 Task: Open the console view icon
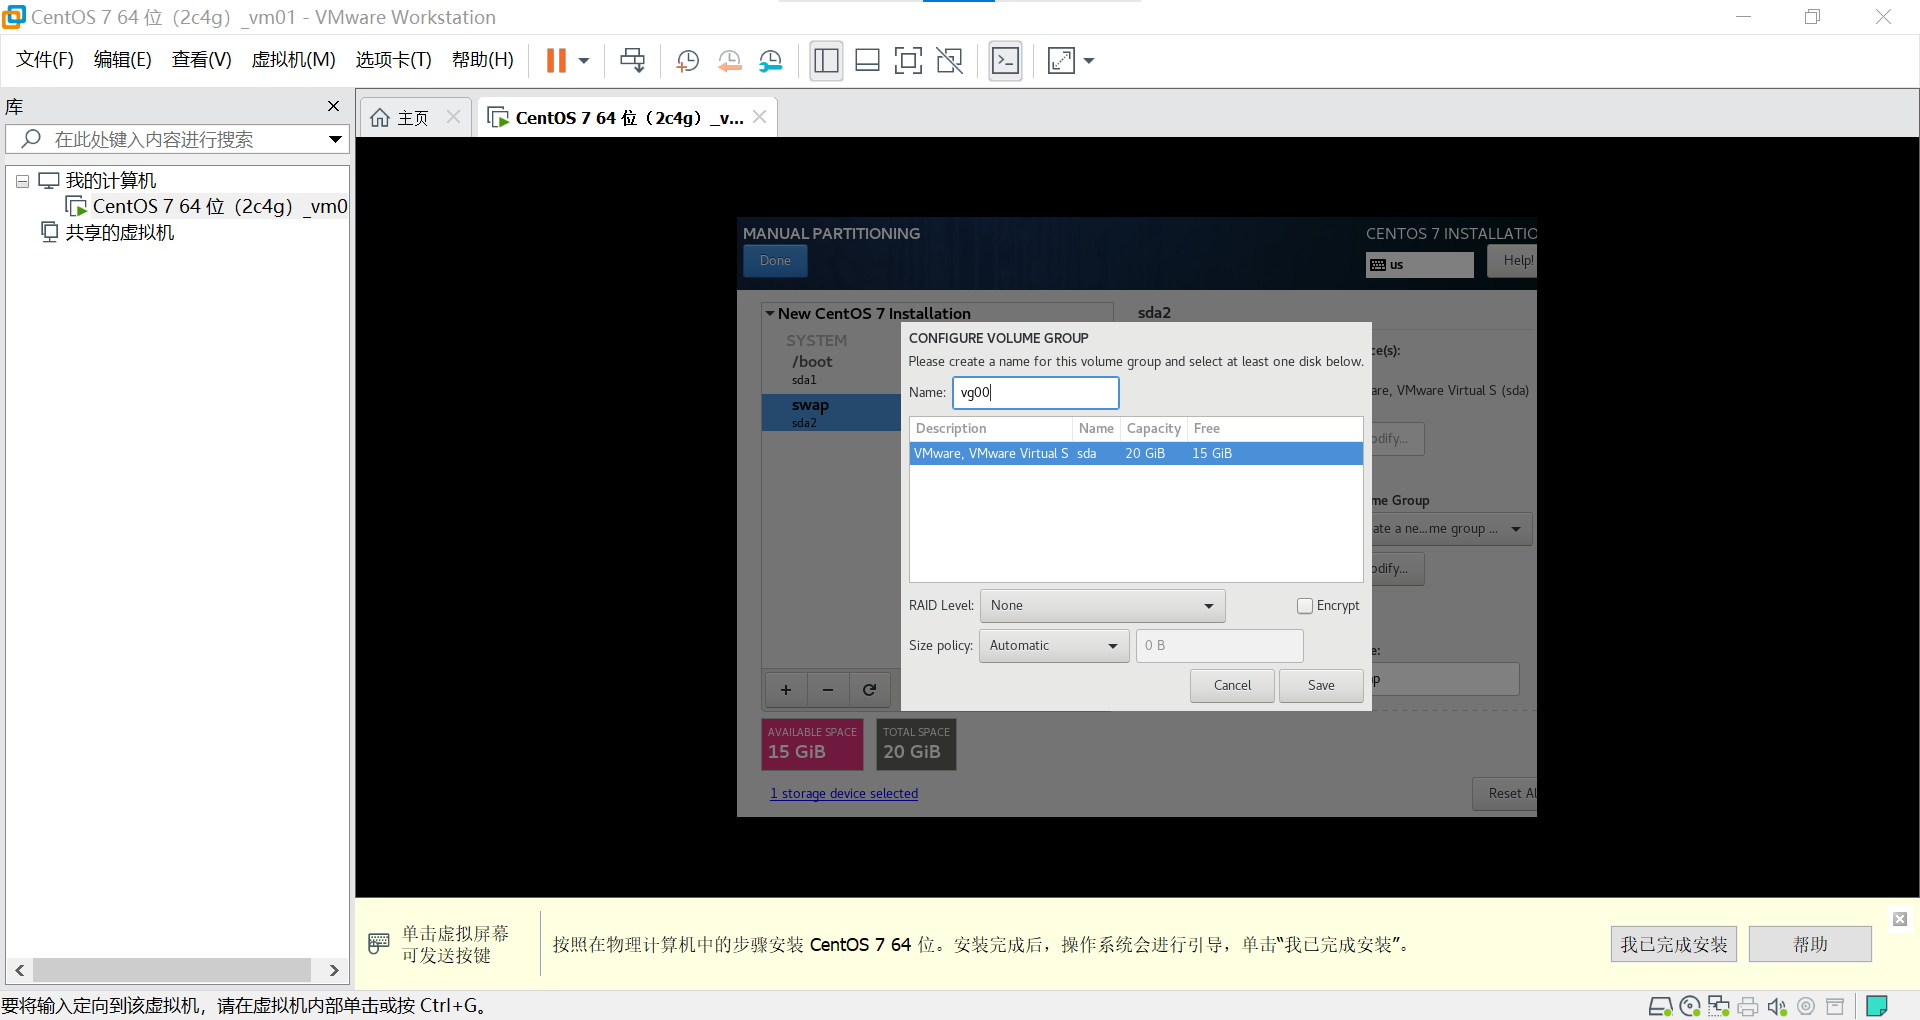1005,61
